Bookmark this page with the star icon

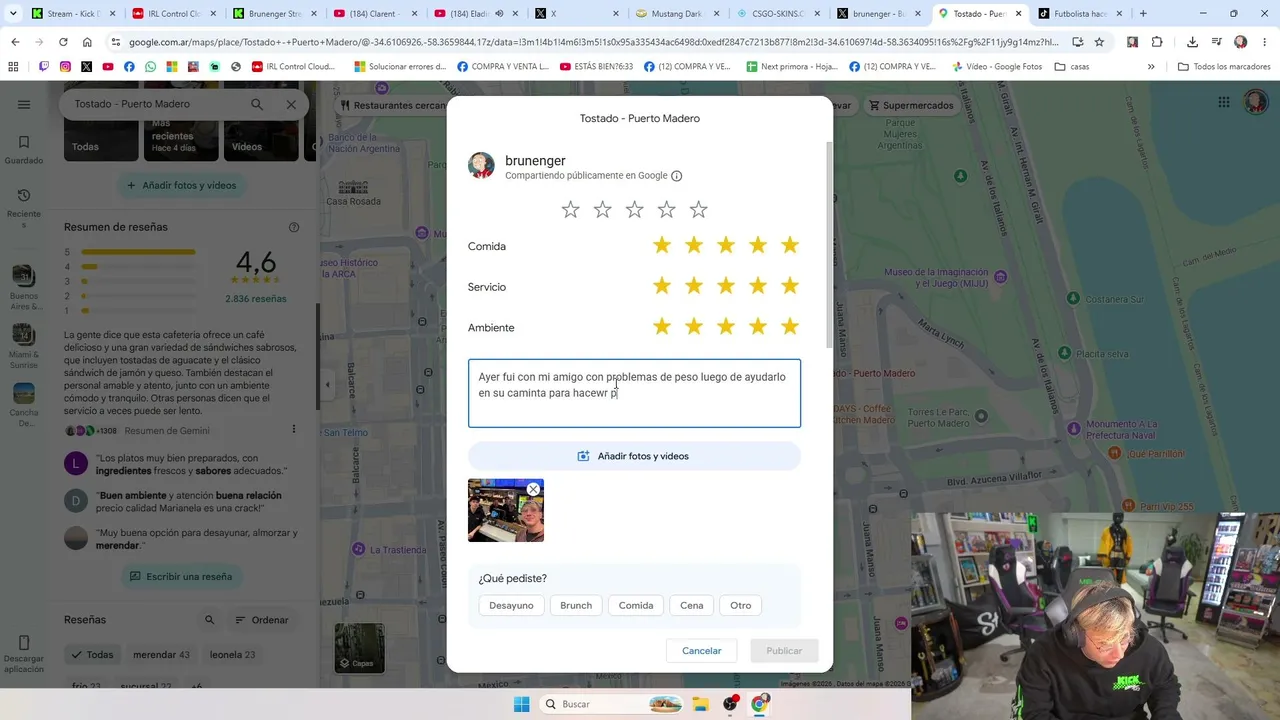coord(1099,42)
